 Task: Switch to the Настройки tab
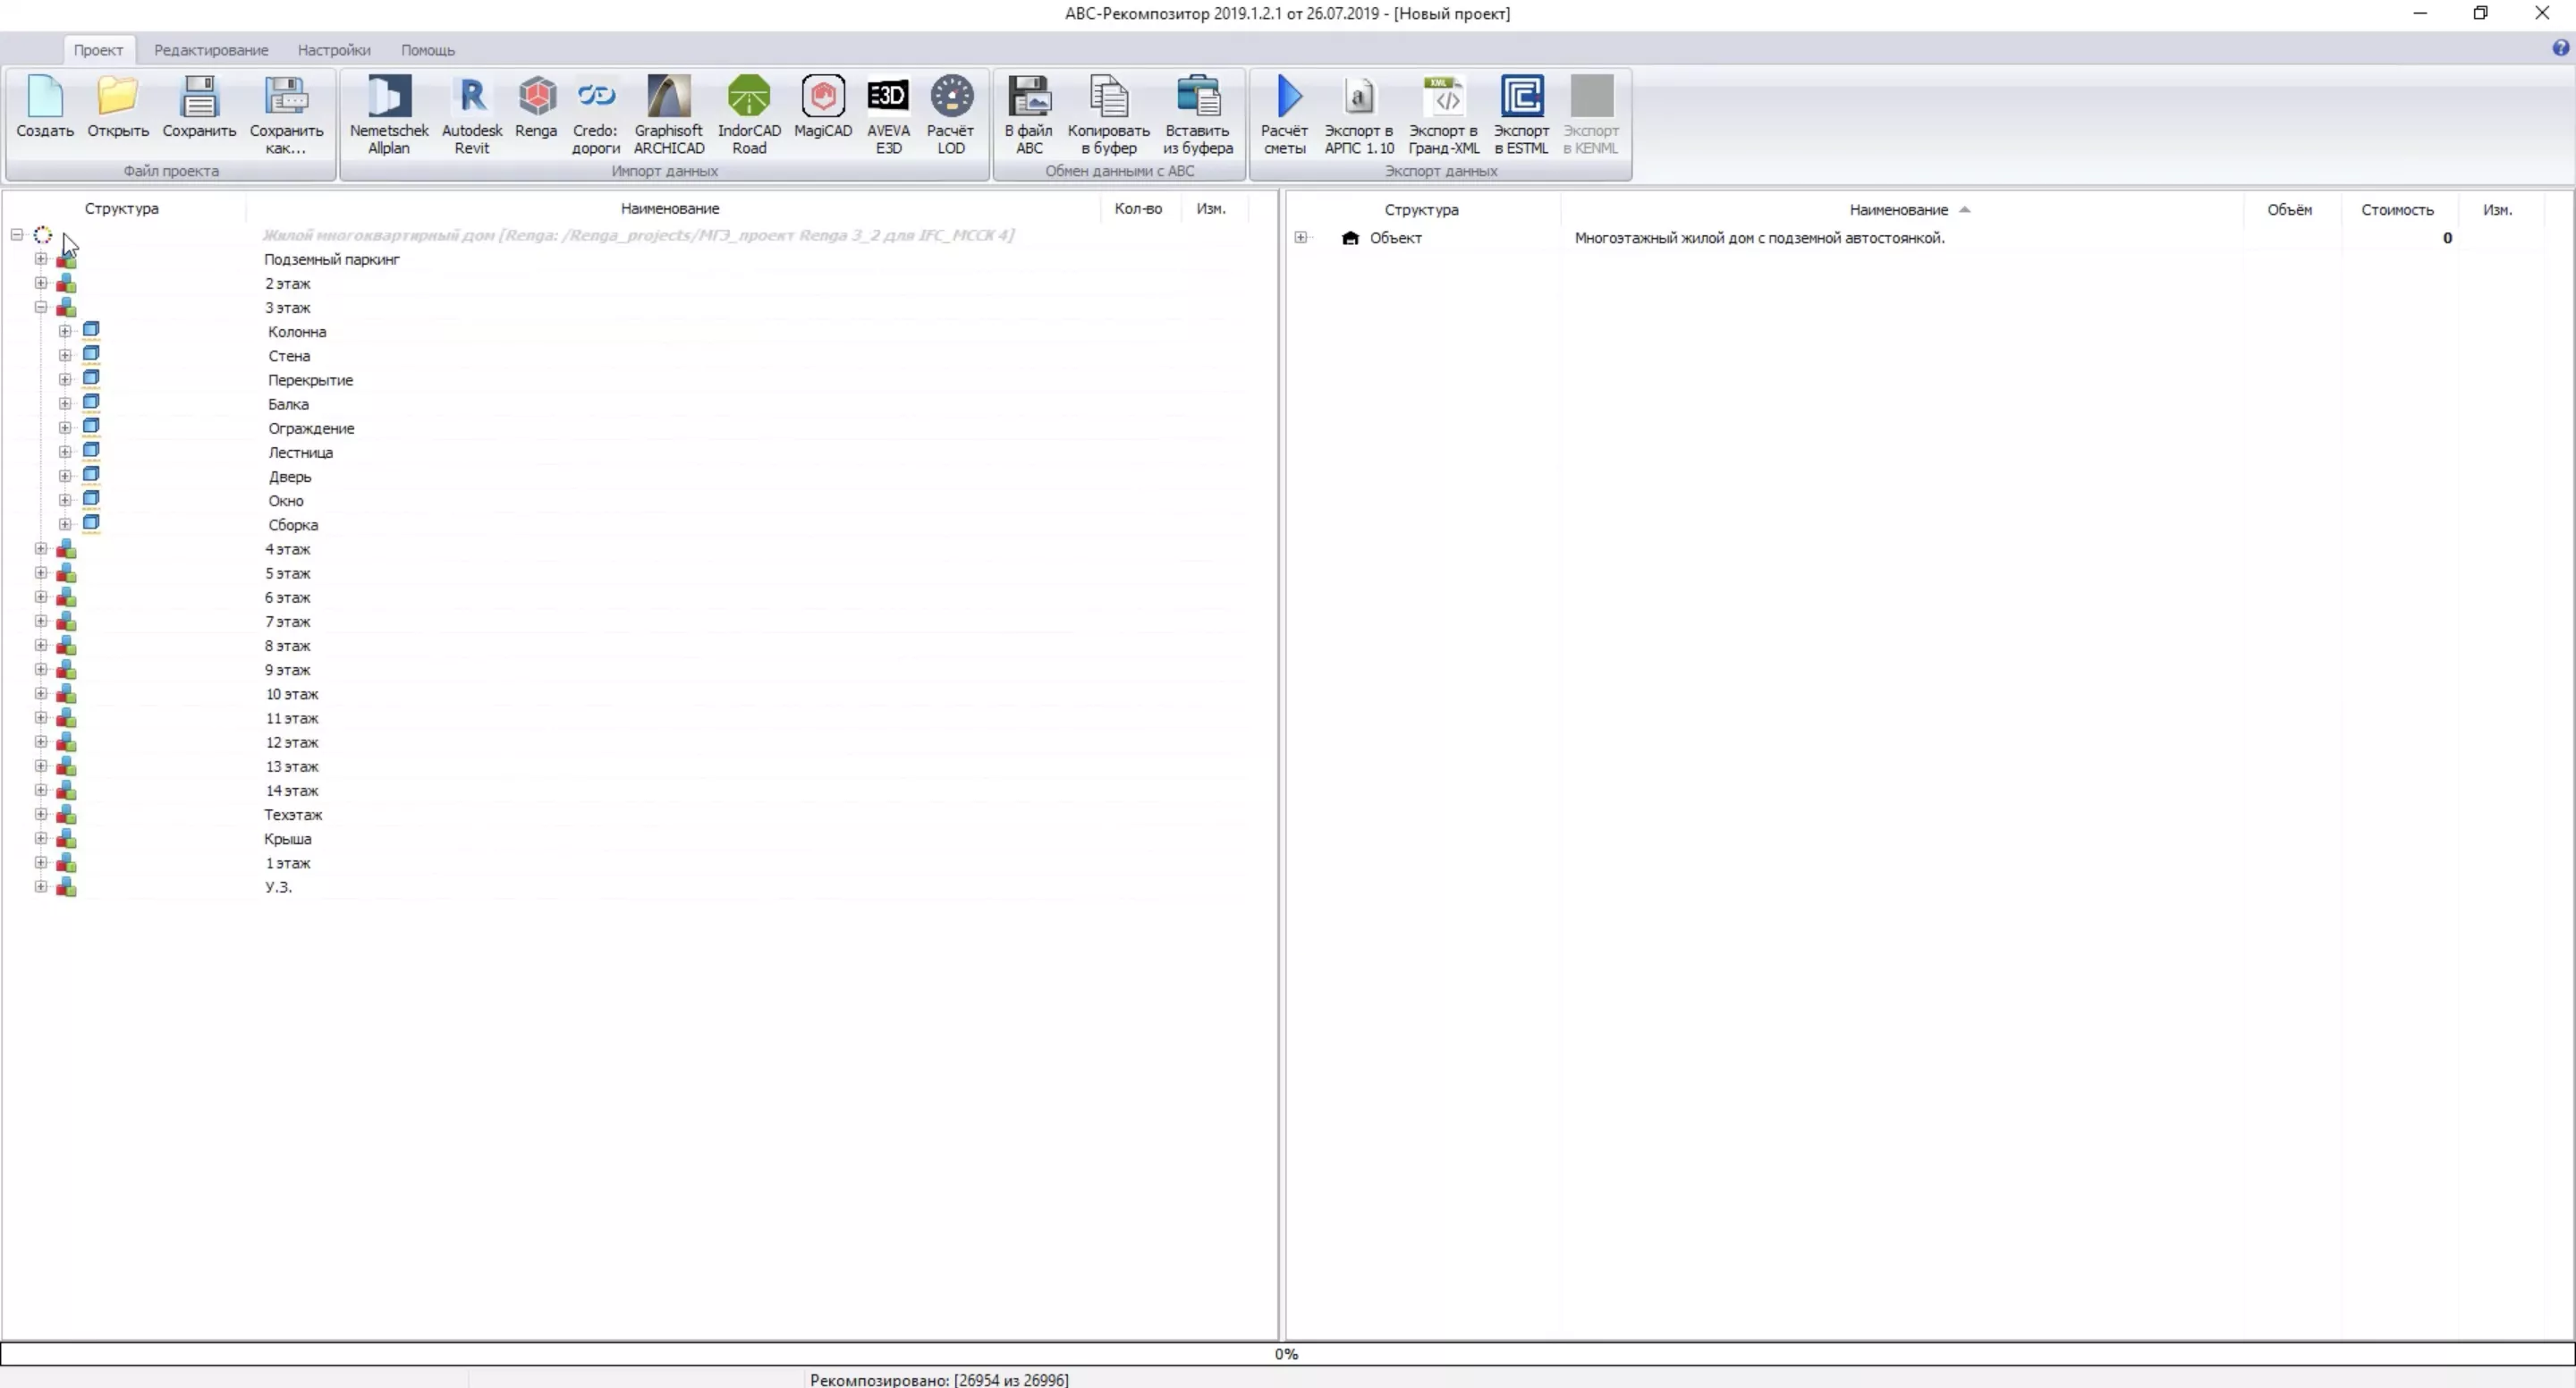[x=334, y=50]
